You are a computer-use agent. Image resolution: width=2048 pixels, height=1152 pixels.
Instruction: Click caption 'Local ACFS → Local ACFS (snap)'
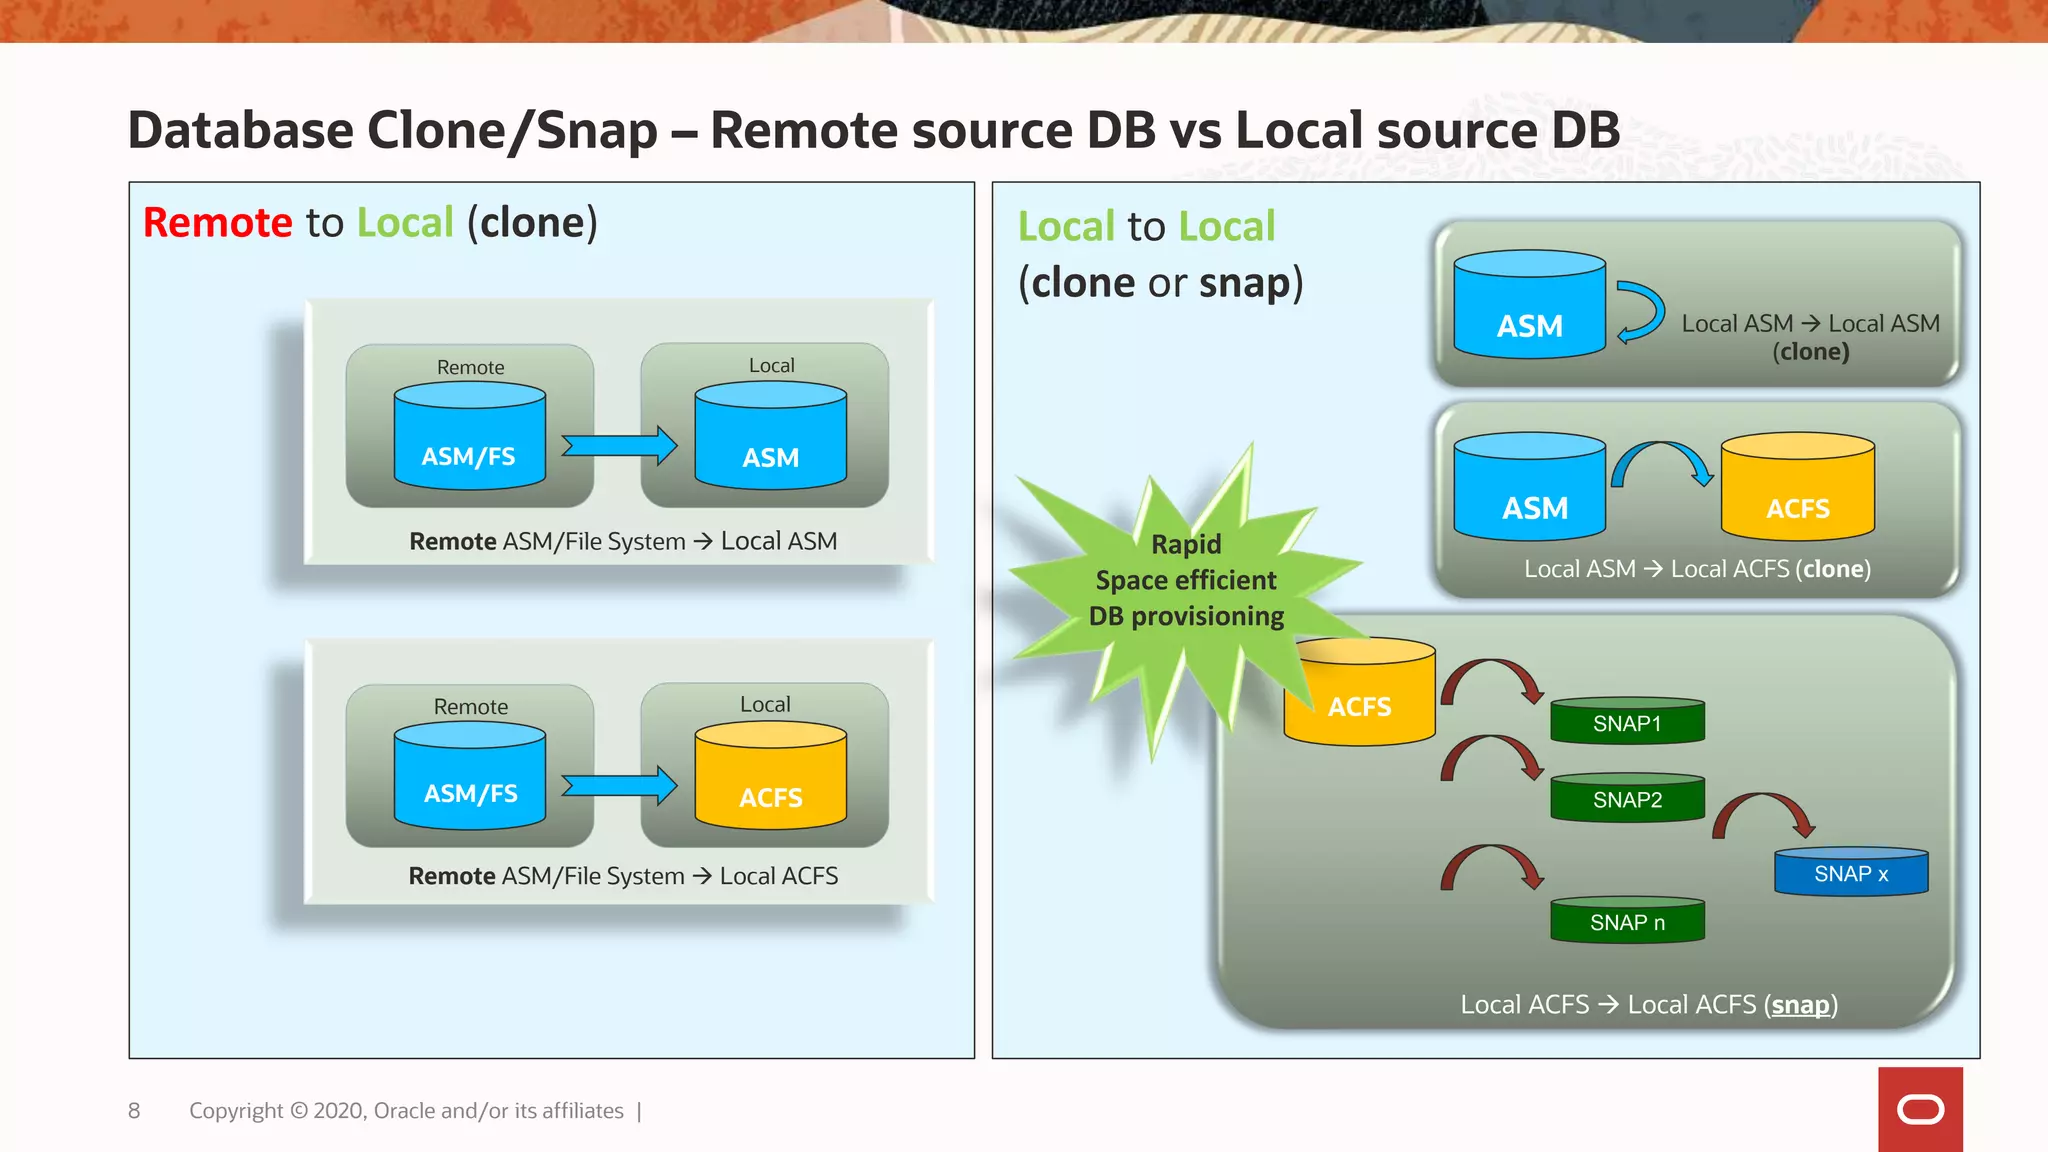click(x=1649, y=1004)
